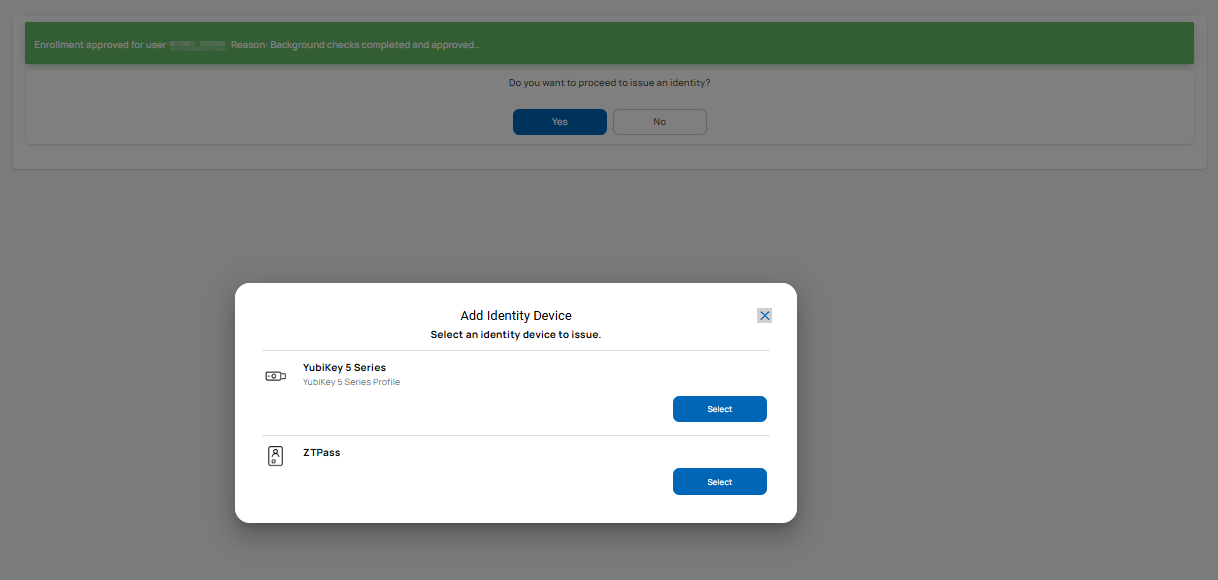
Task: Click the person symbol on the ZTPass icon
Action: [x=275, y=453]
